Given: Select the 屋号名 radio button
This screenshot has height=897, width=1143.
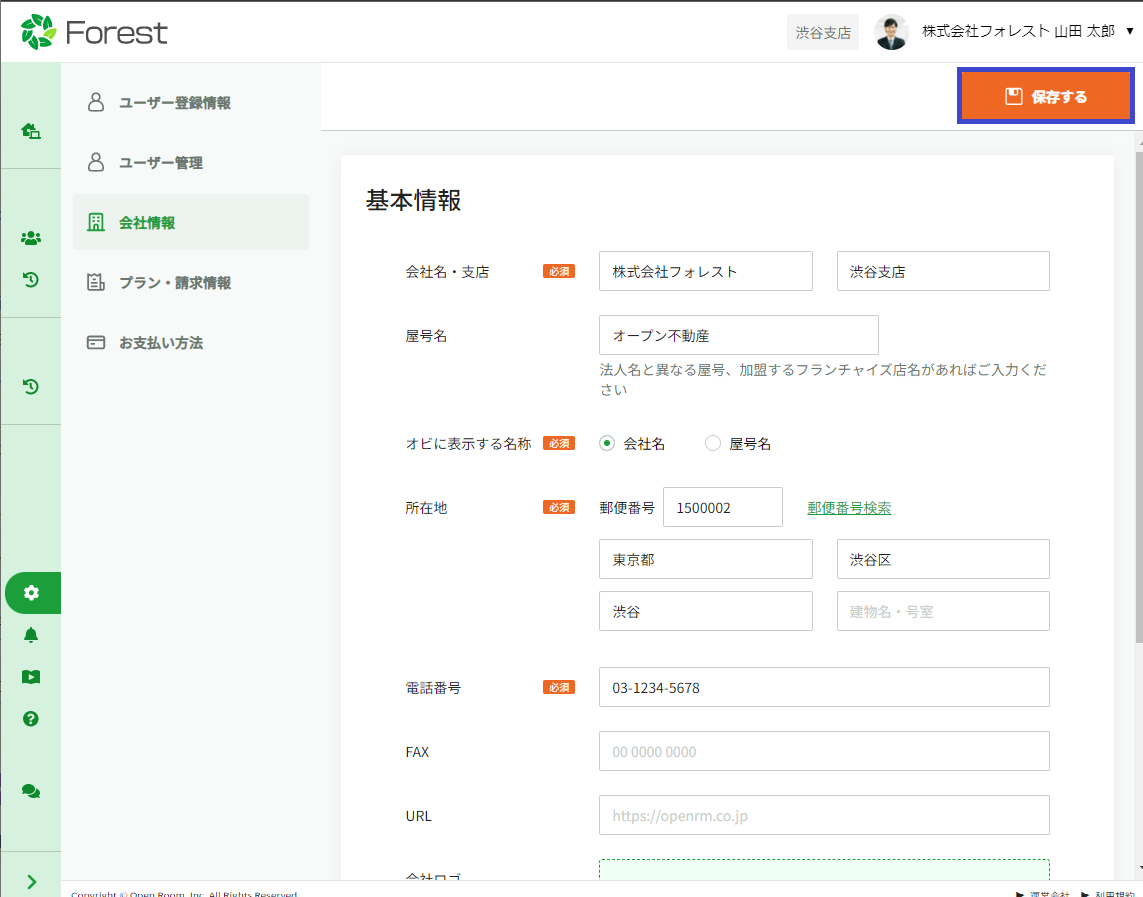Looking at the screenshot, I should coord(713,443).
